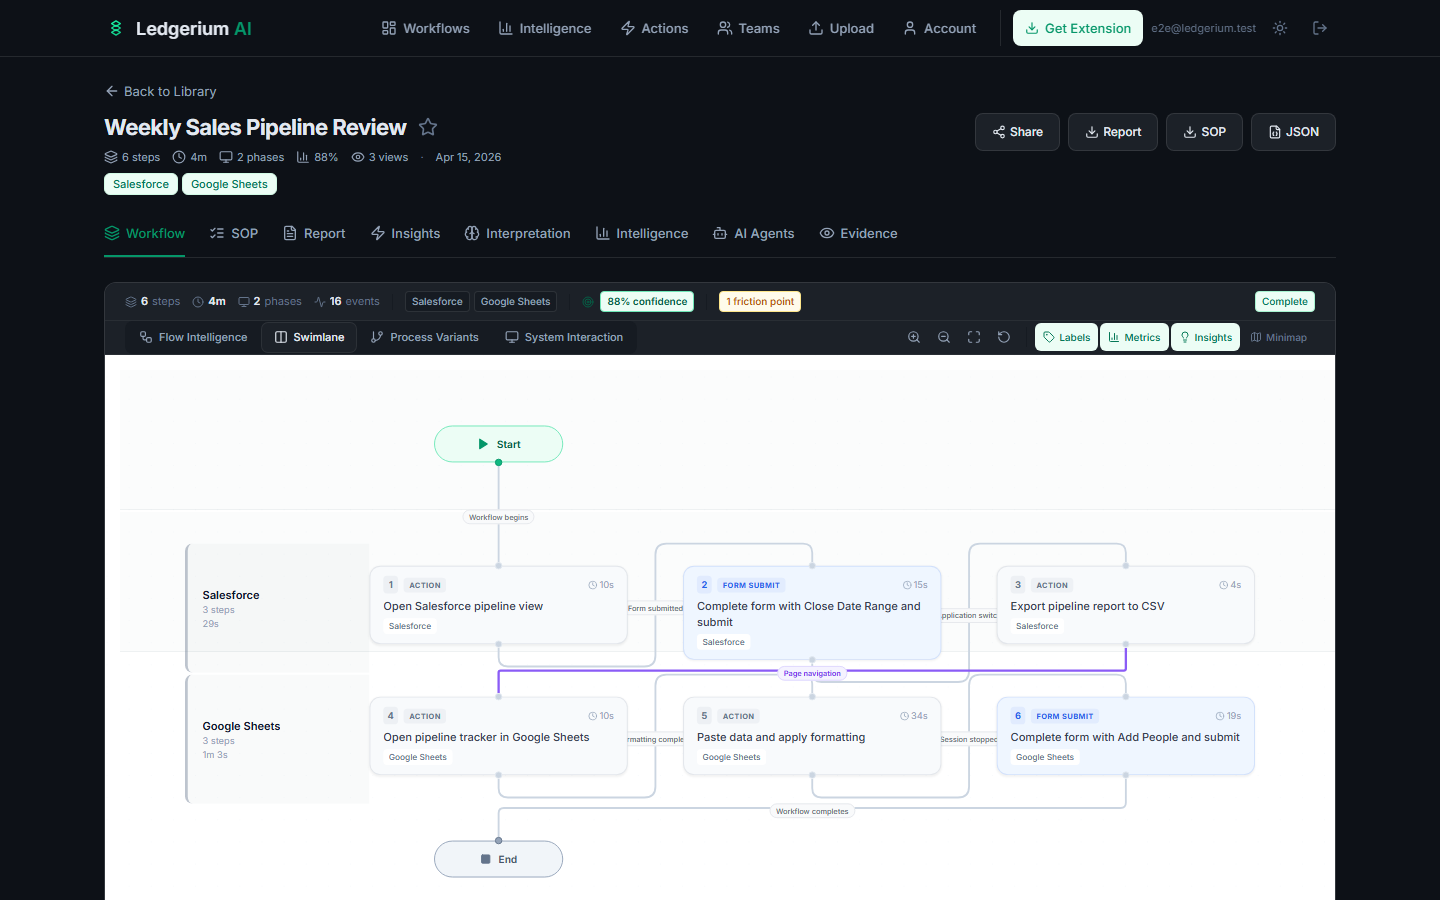Select the Swimlane view

pyautogui.click(x=309, y=338)
